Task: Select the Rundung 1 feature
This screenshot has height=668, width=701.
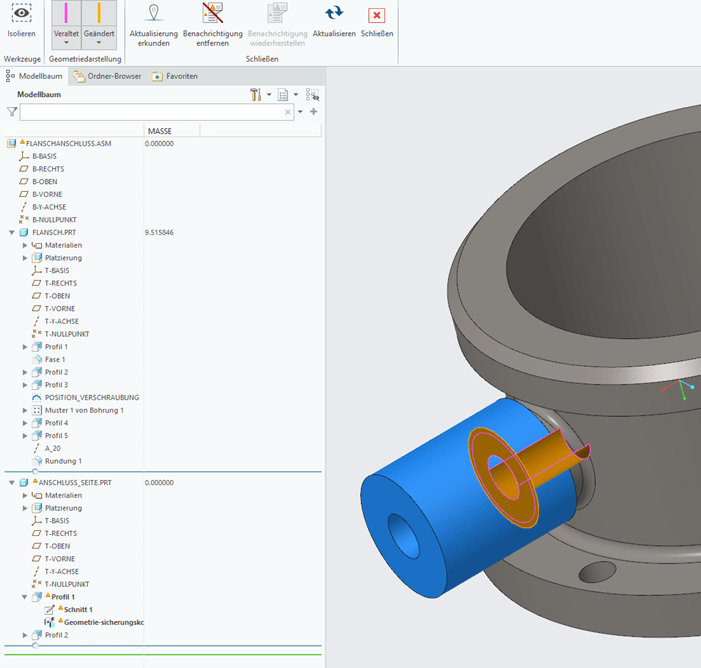Action: tap(63, 461)
